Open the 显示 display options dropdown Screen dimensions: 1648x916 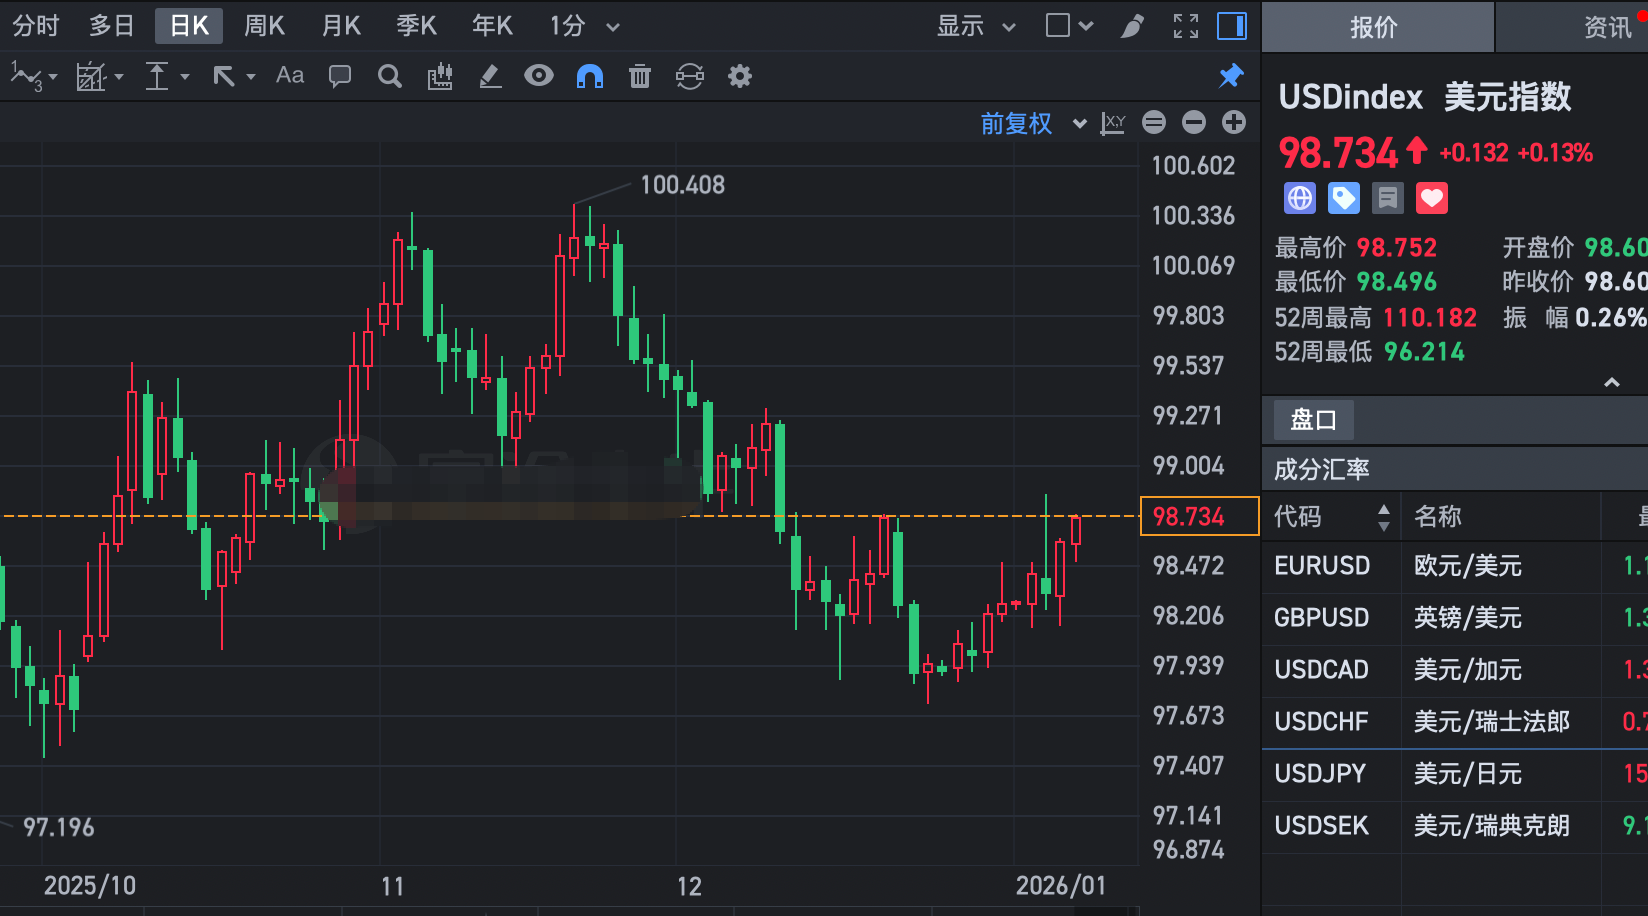pyautogui.click(x=975, y=26)
